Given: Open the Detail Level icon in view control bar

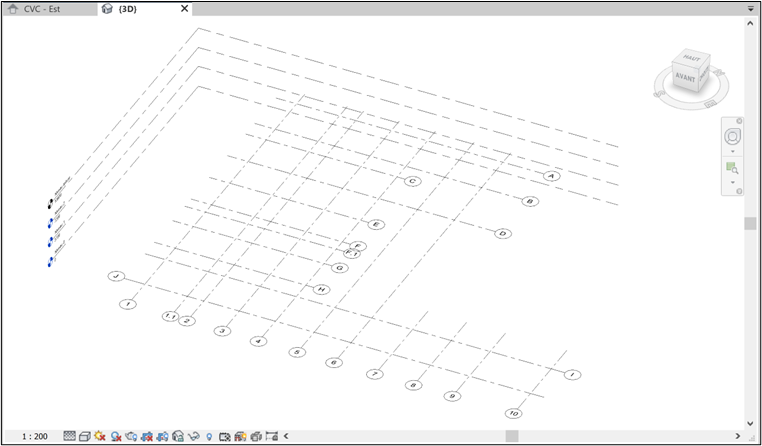Looking at the screenshot, I should tap(69, 436).
